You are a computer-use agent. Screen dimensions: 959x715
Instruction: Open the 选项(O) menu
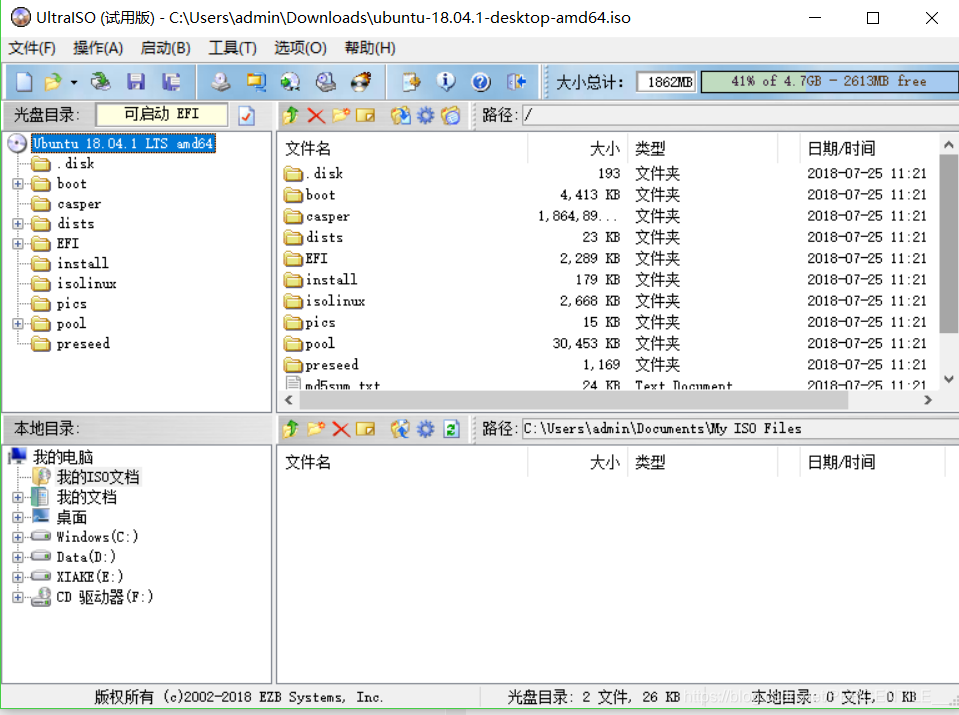300,48
